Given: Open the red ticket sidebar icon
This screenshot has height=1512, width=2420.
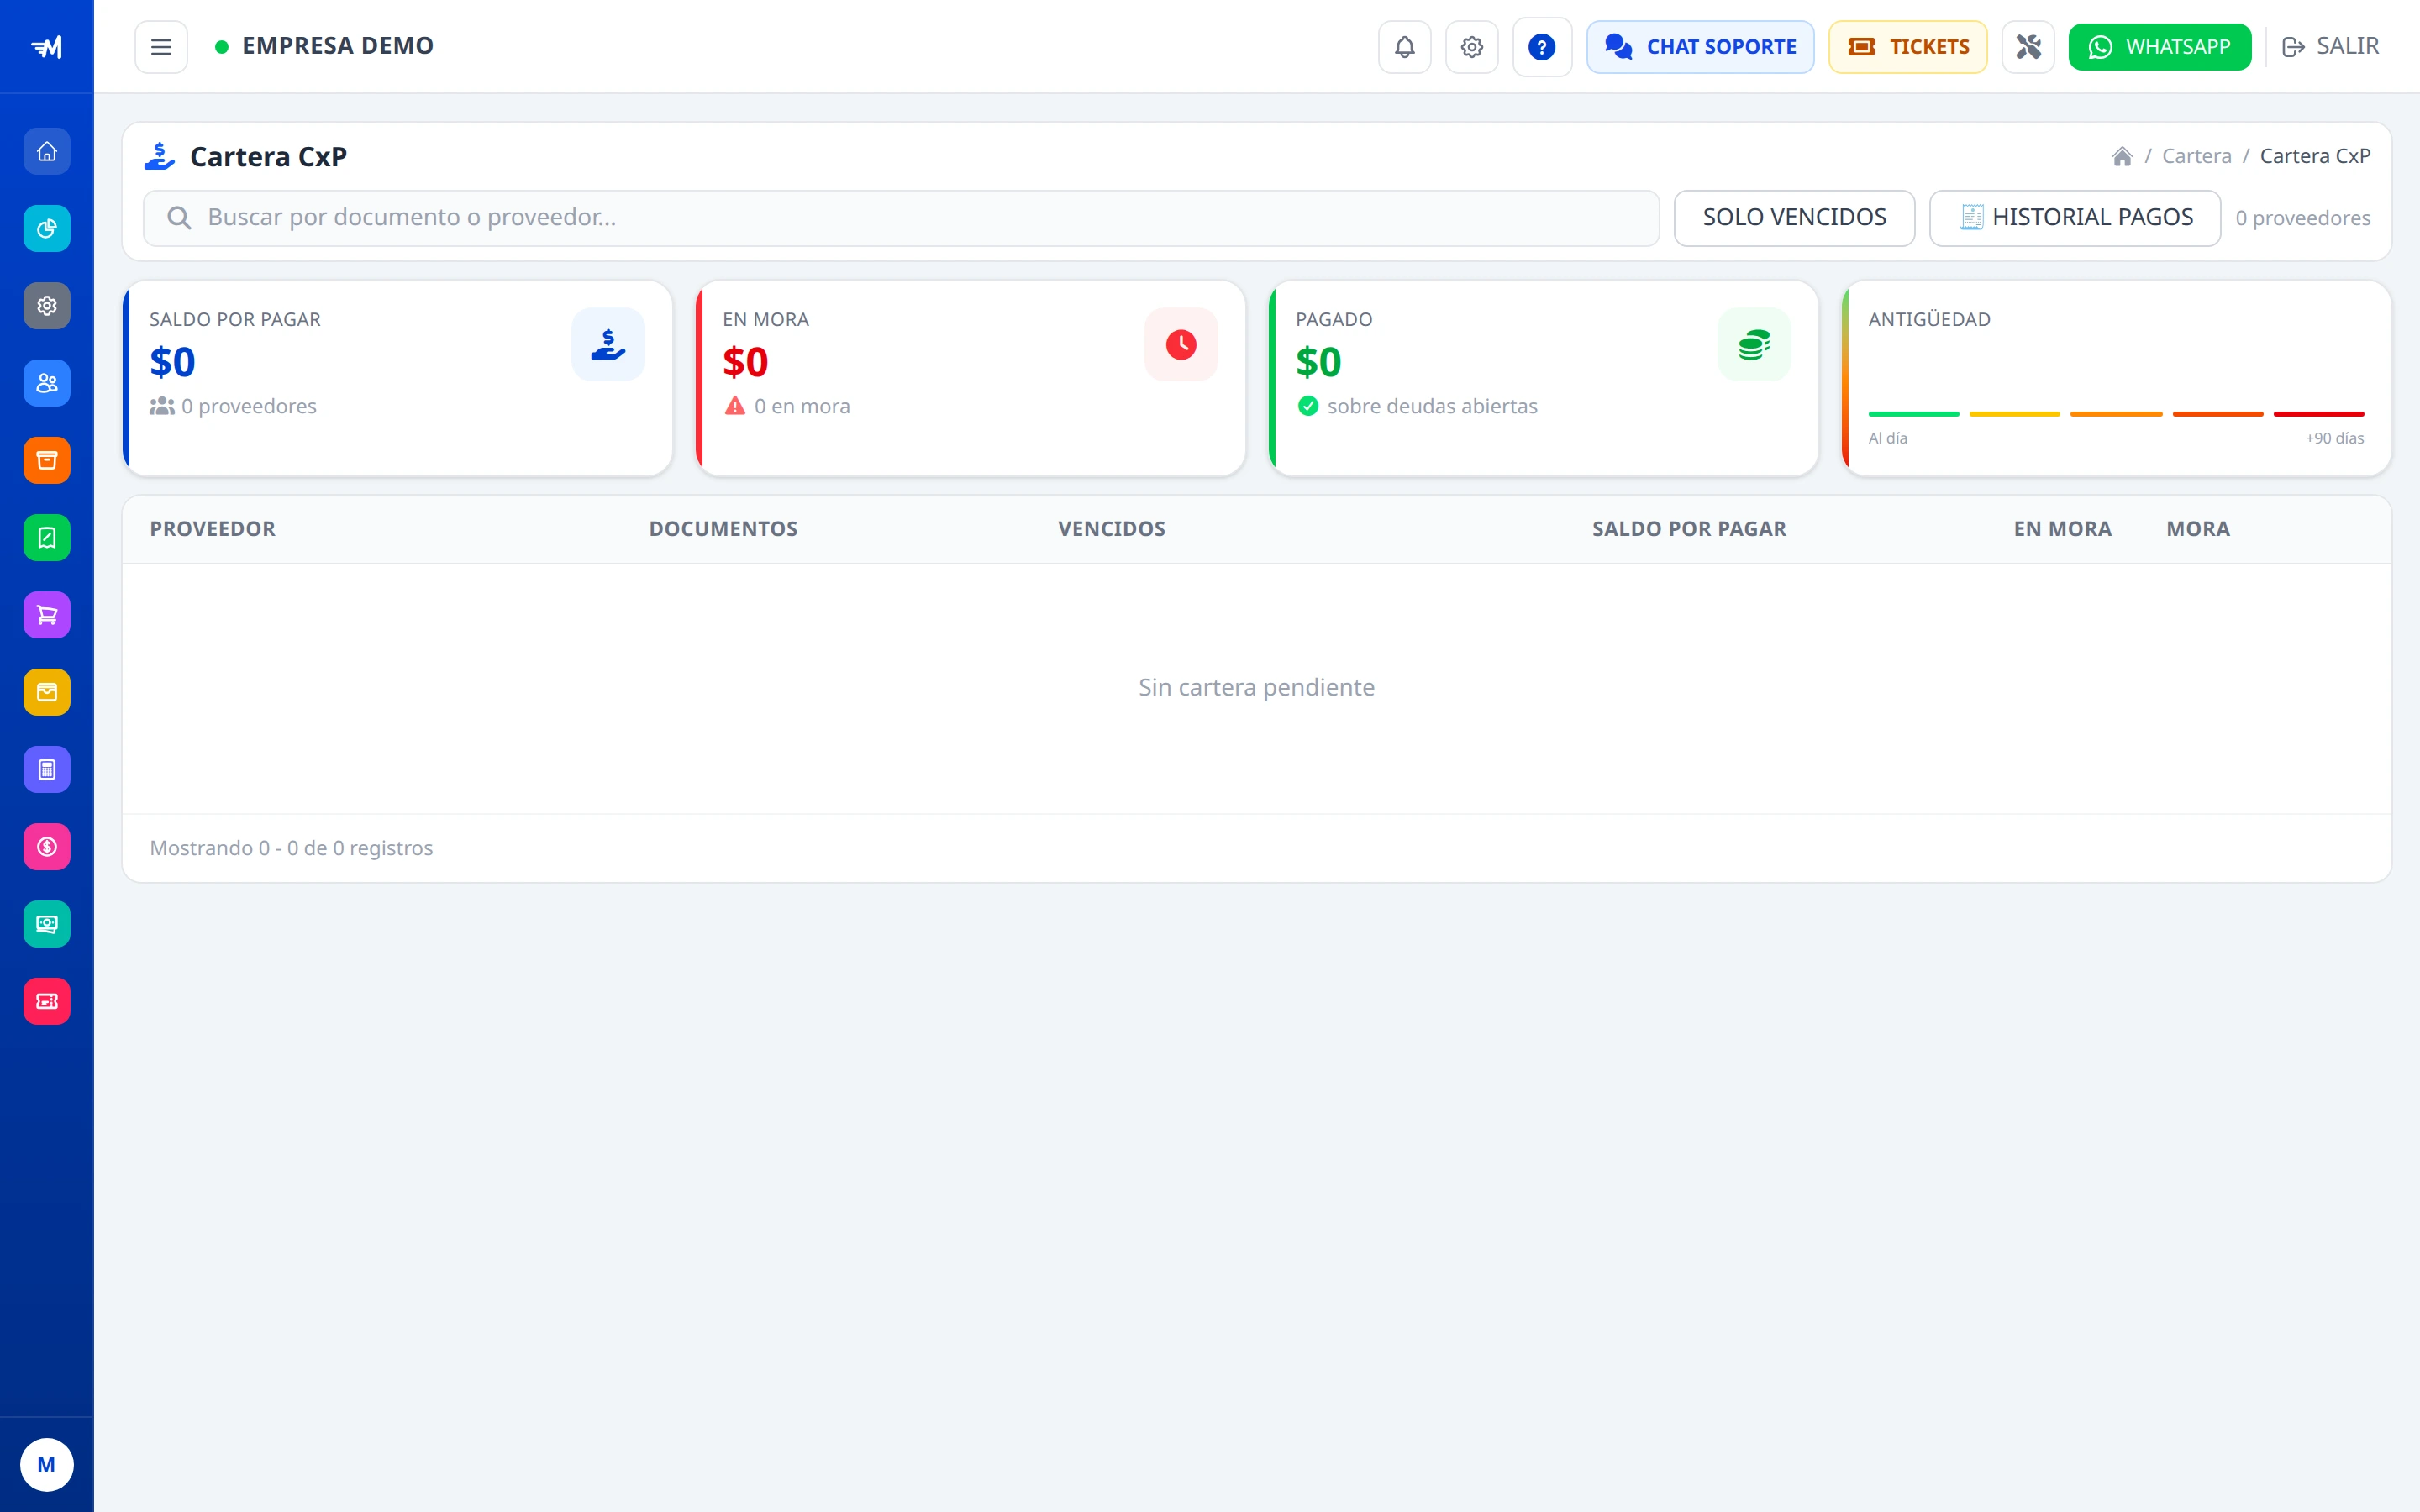Looking at the screenshot, I should [x=47, y=1001].
